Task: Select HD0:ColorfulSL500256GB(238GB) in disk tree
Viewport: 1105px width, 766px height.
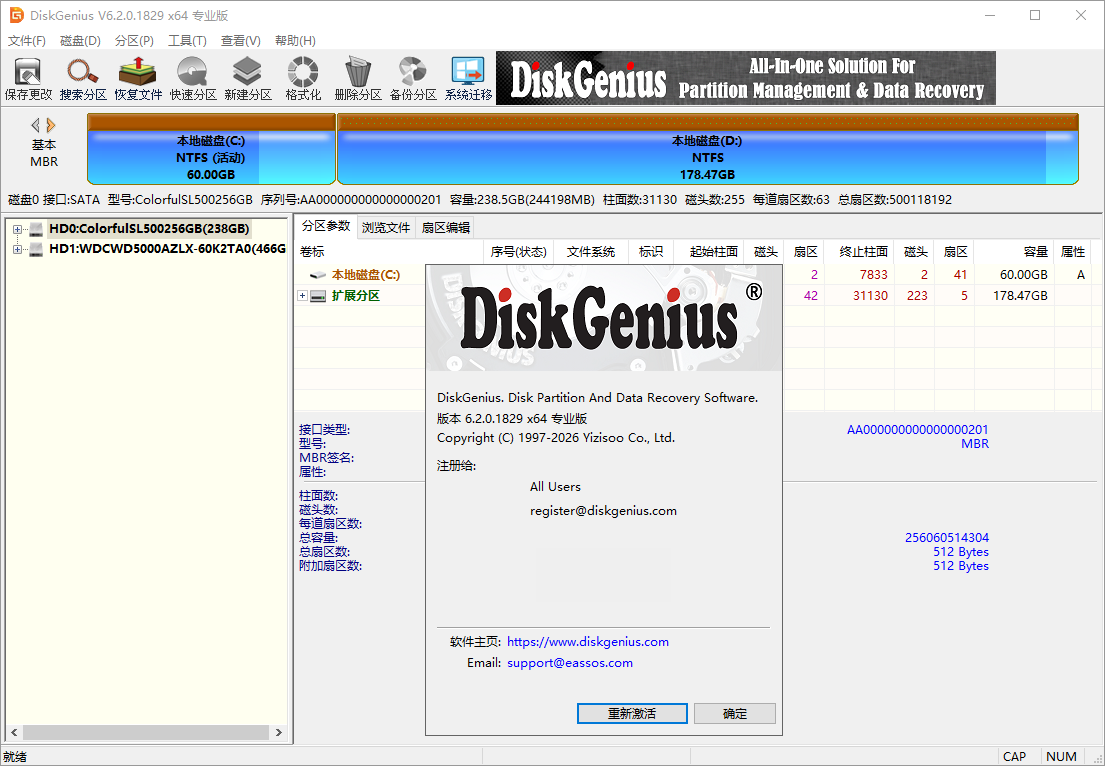Action: pyautogui.click(x=149, y=229)
